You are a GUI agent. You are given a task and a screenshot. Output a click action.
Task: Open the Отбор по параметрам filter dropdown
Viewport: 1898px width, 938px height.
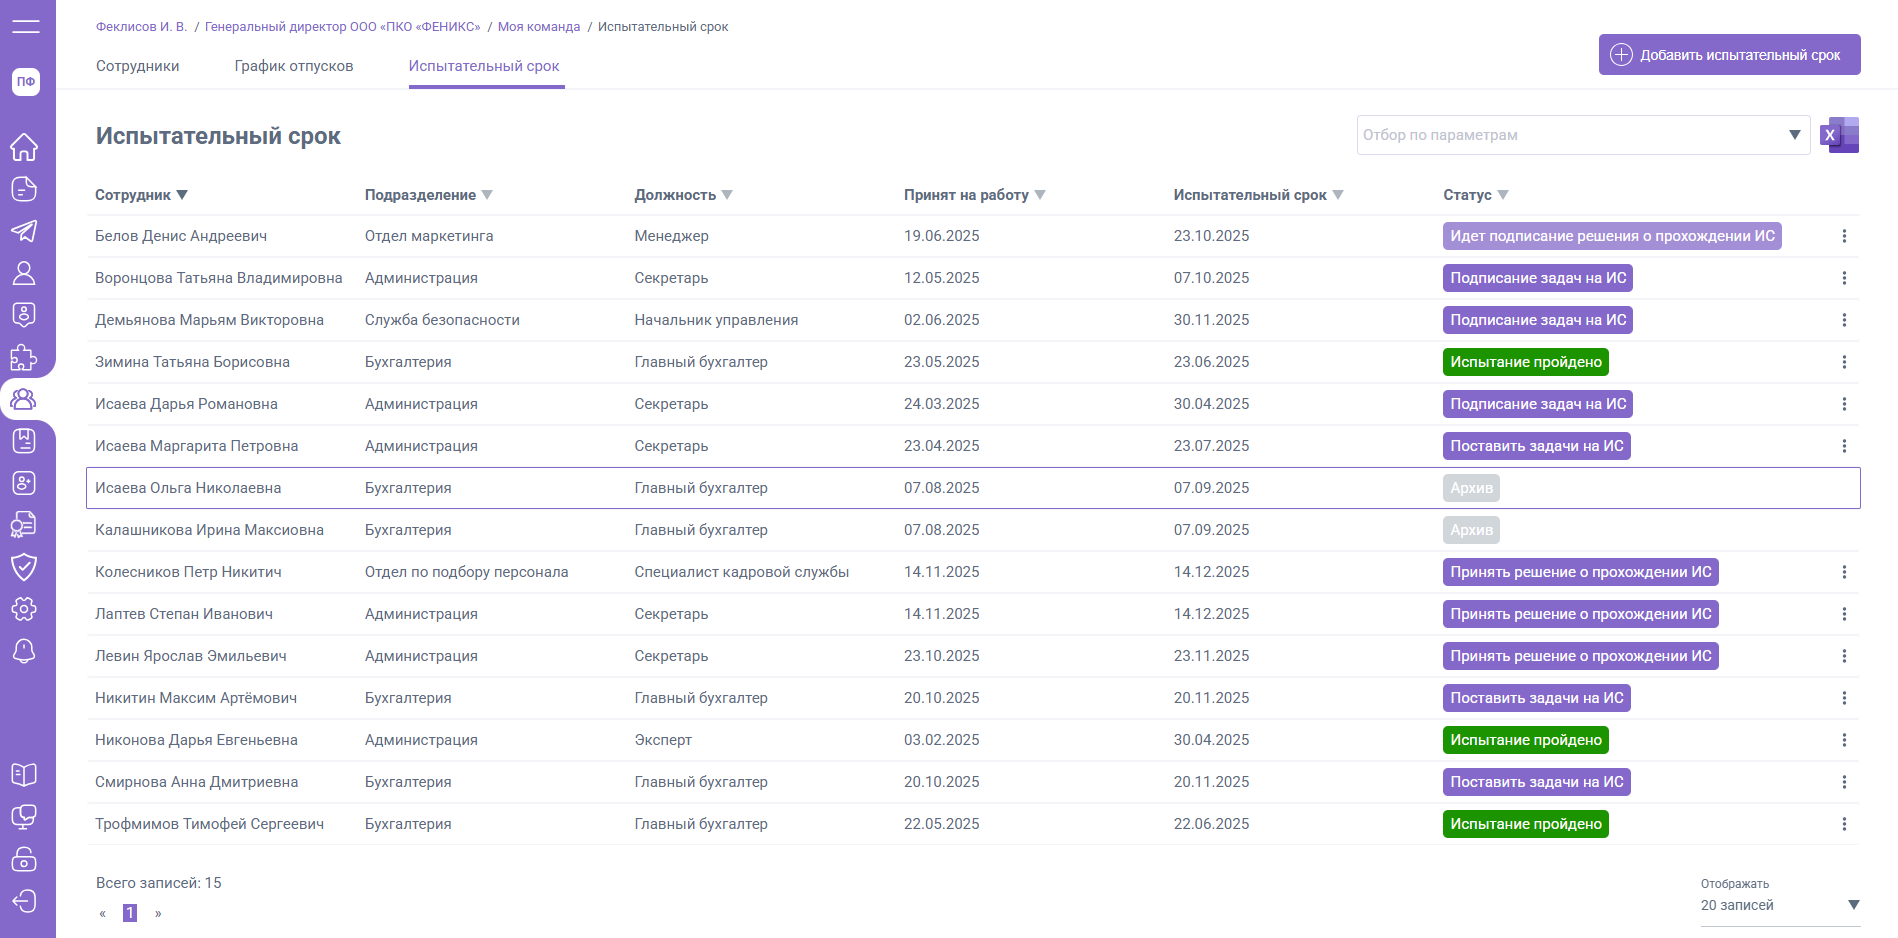click(x=1583, y=135)
